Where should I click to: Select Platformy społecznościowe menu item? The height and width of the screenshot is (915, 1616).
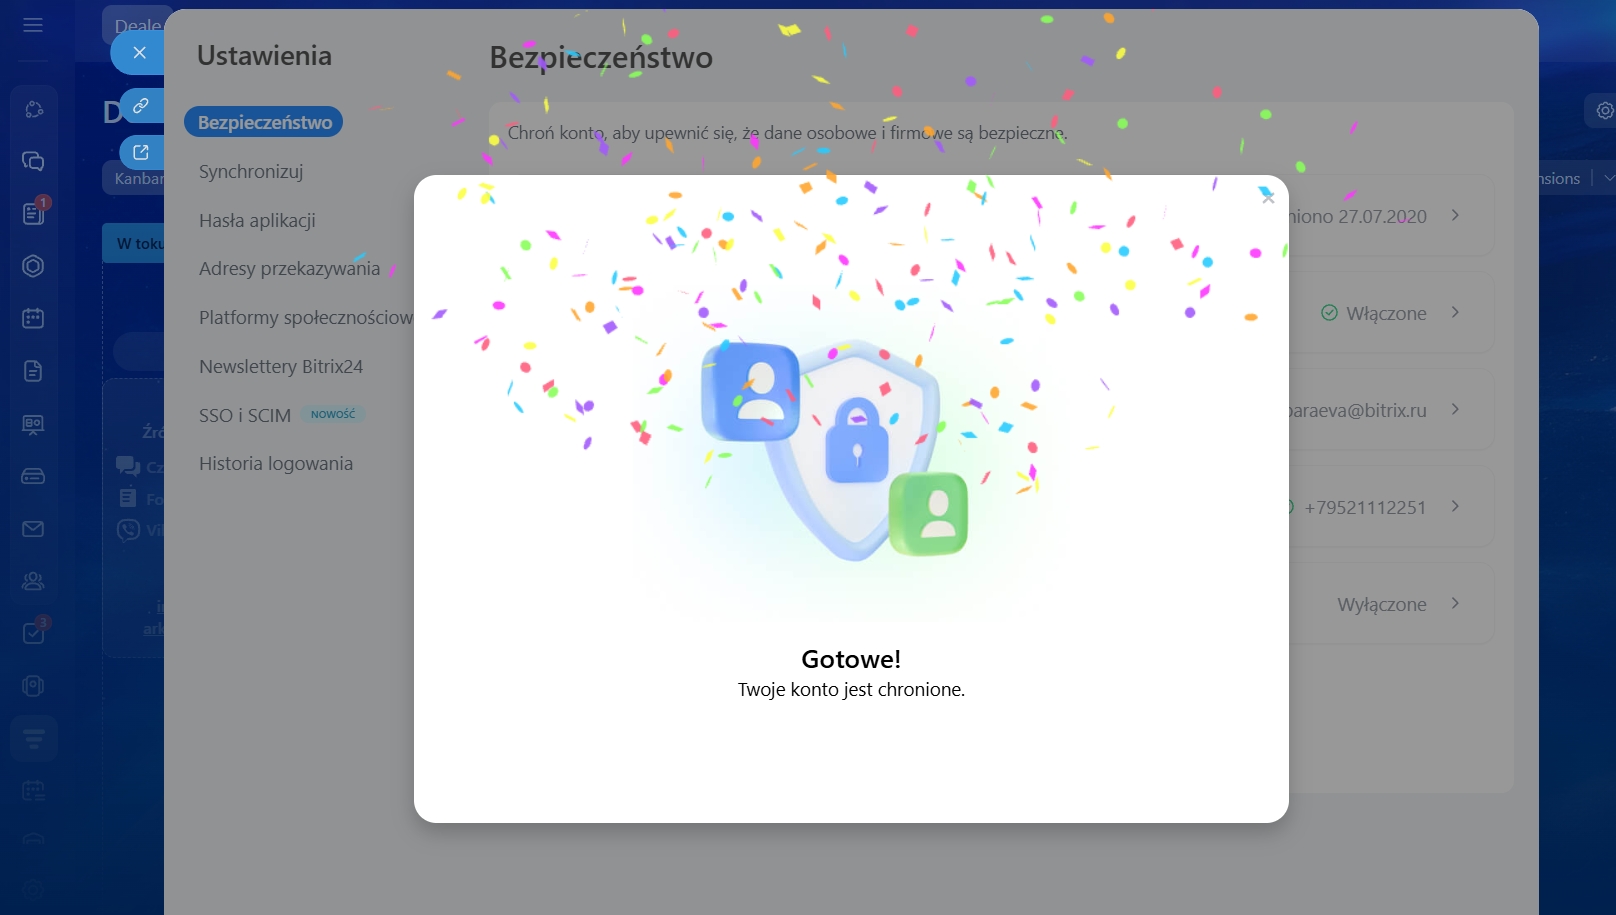coord(306,317)
